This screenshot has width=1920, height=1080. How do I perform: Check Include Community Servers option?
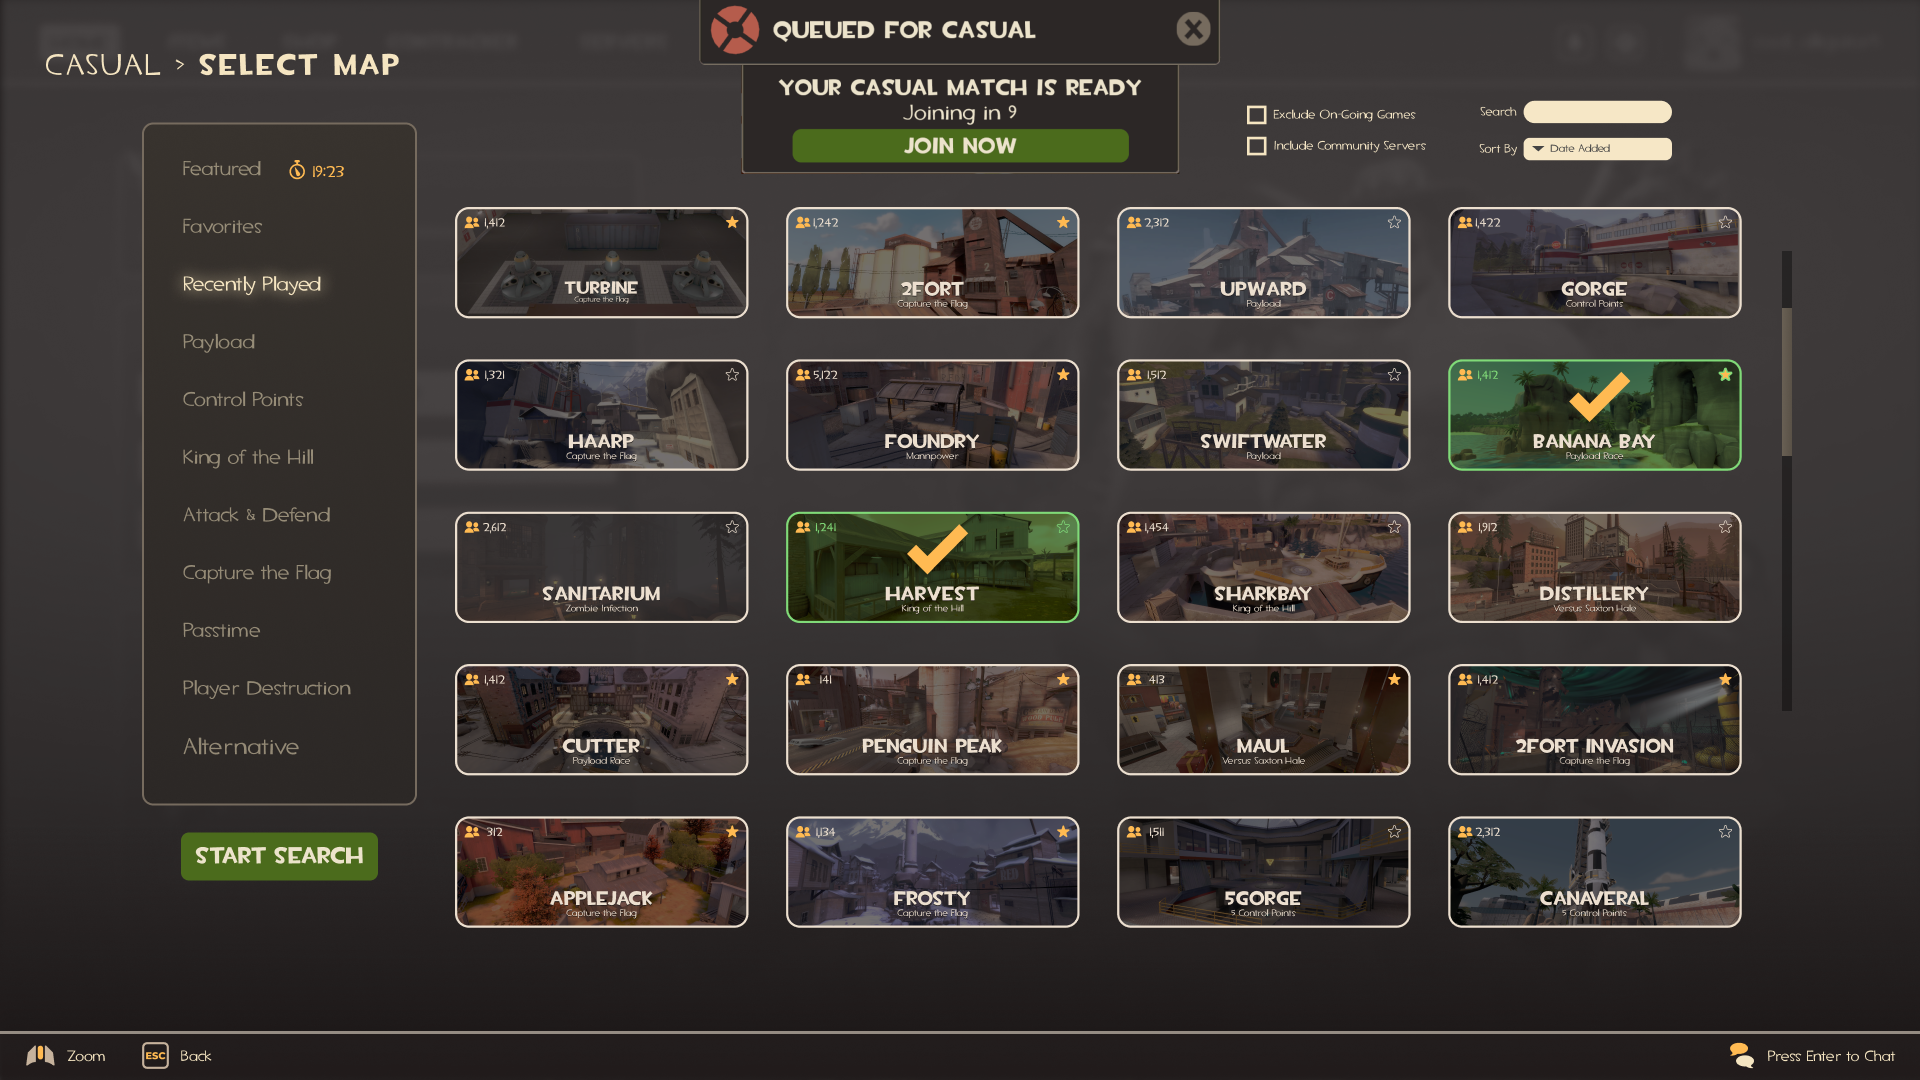(x=1256, y=146)
